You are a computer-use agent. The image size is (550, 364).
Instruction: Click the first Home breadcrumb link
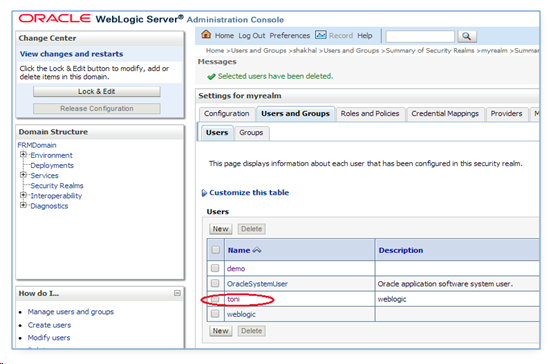click(x=215, y=50)
